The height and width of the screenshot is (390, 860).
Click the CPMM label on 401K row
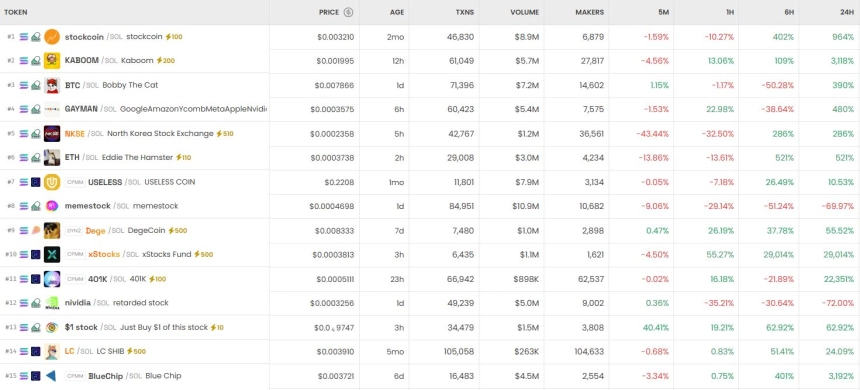pos(75,279)
